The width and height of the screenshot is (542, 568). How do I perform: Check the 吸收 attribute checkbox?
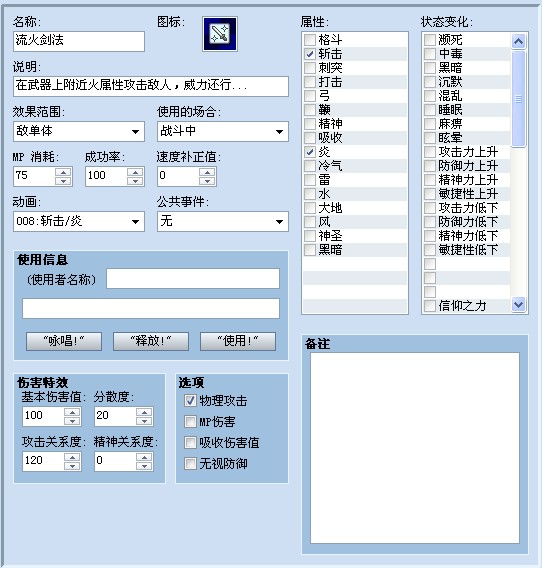pyautogui.click(x=310, y=138)
